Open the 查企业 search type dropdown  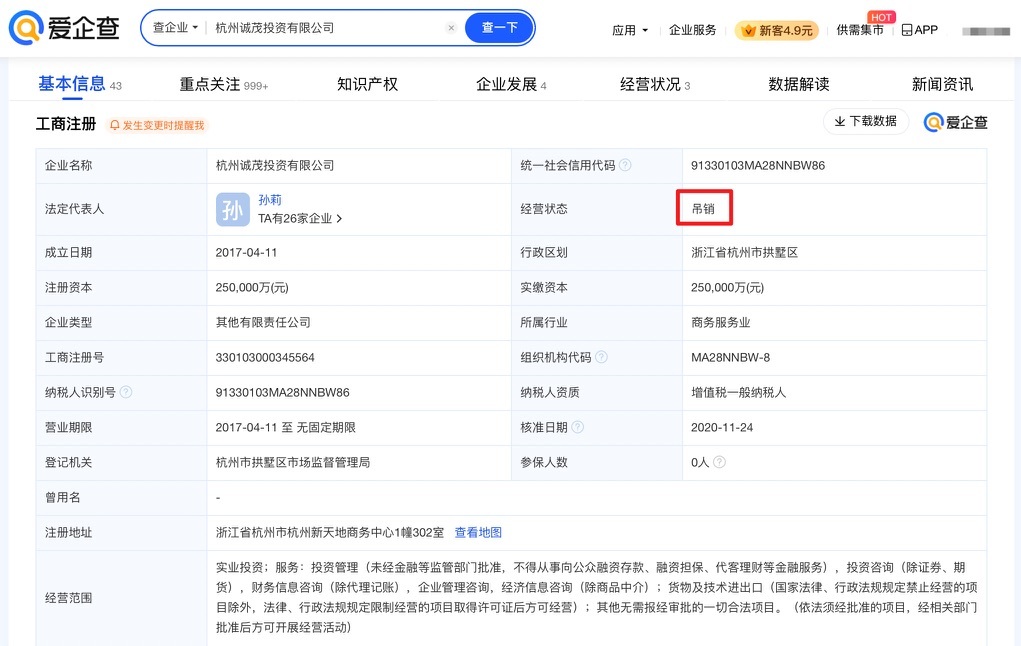pos(175,28)
